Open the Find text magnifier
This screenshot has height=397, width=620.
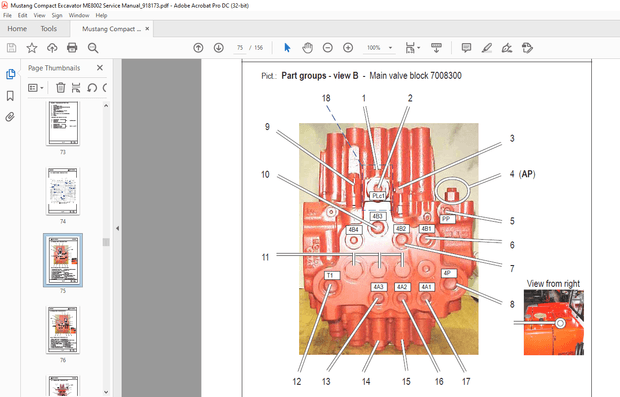[x=93, y=48]
